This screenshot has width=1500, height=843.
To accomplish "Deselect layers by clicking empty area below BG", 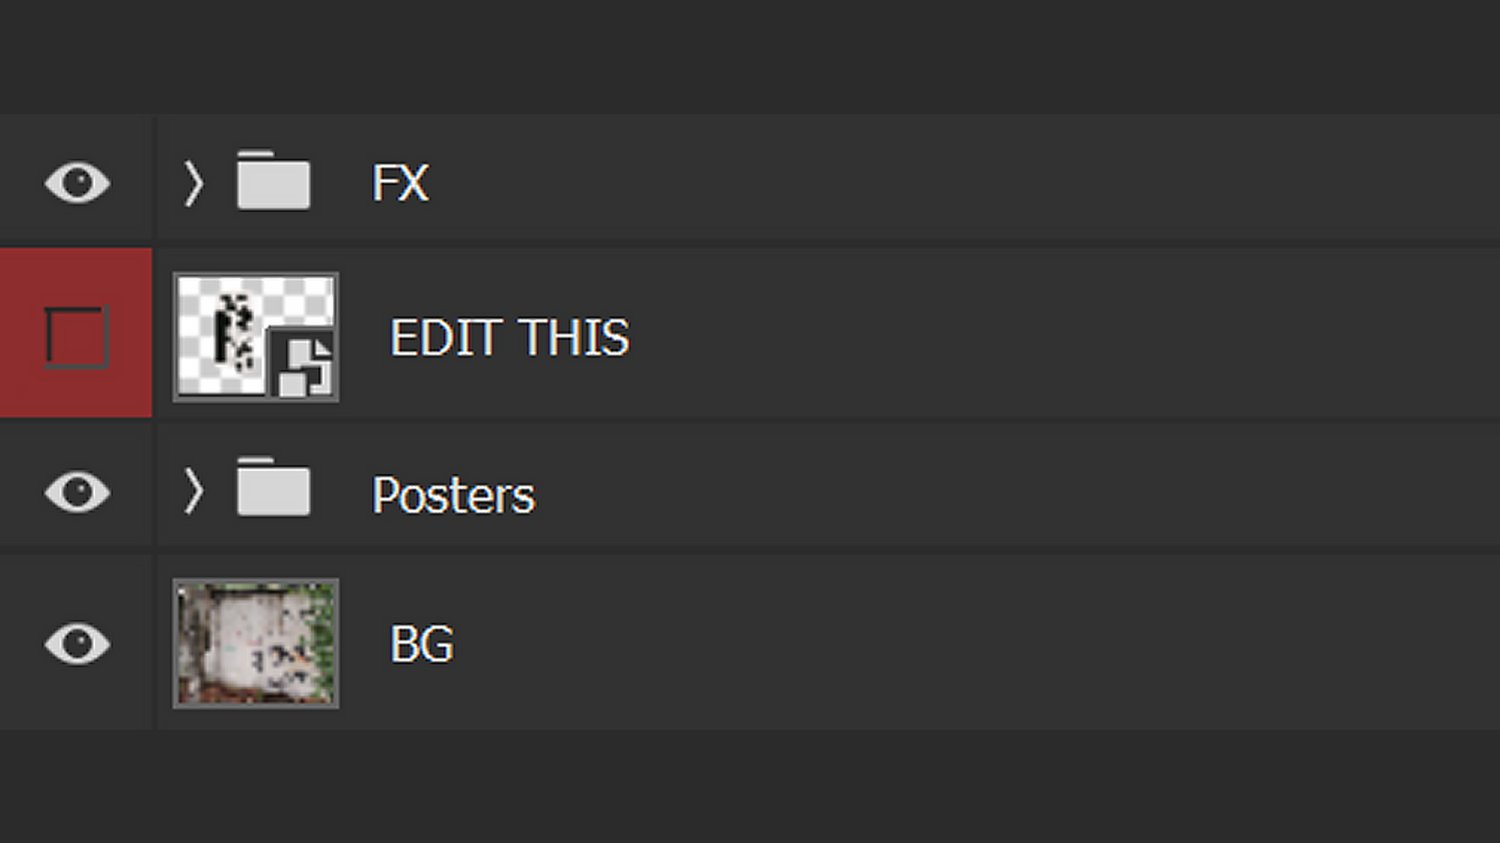I will click(x=750, y=786).
